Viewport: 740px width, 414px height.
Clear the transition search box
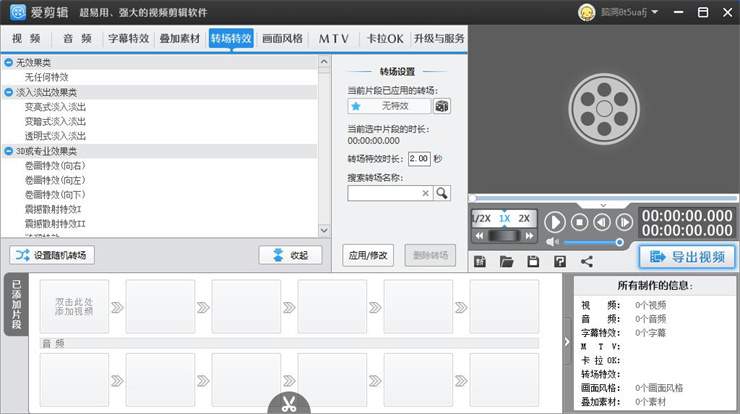tap(425, 193)
